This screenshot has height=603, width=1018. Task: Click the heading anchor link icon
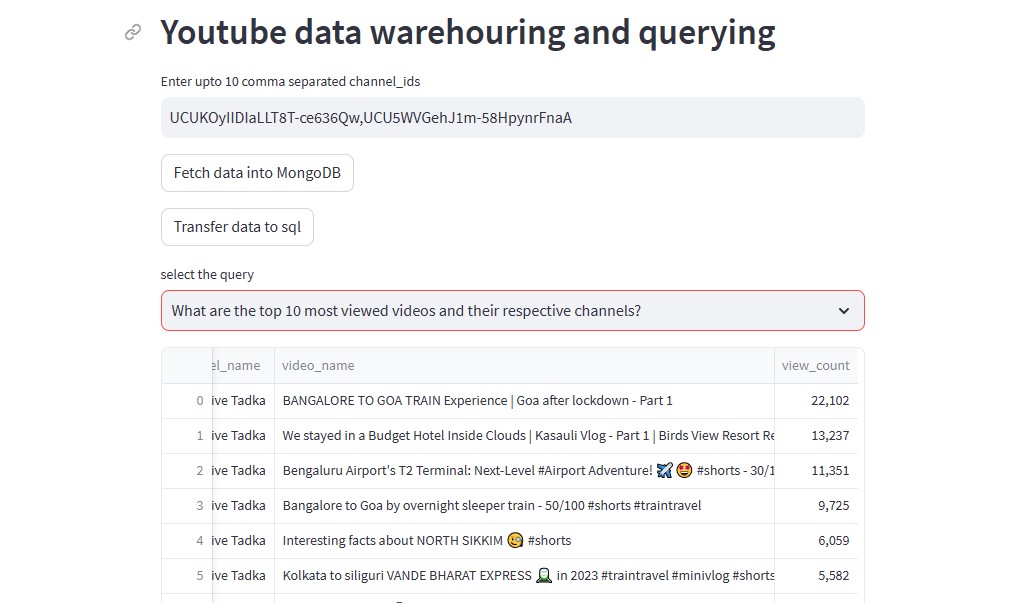click(x=133, y=33)
